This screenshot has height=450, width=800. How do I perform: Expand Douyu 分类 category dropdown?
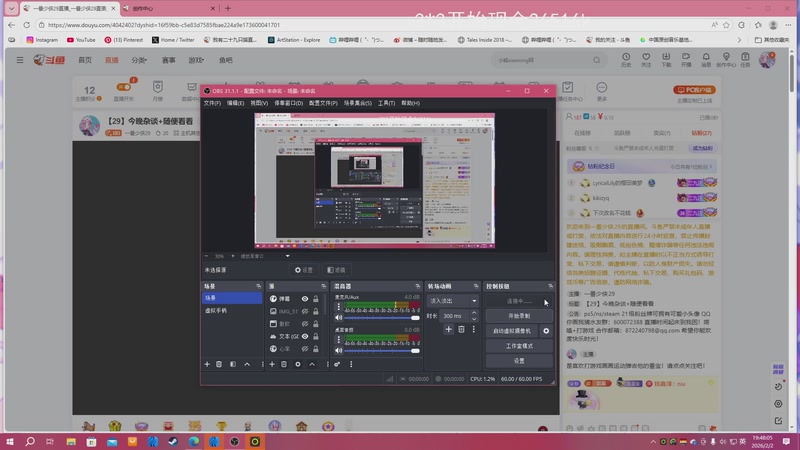click(x=139, y=60)
